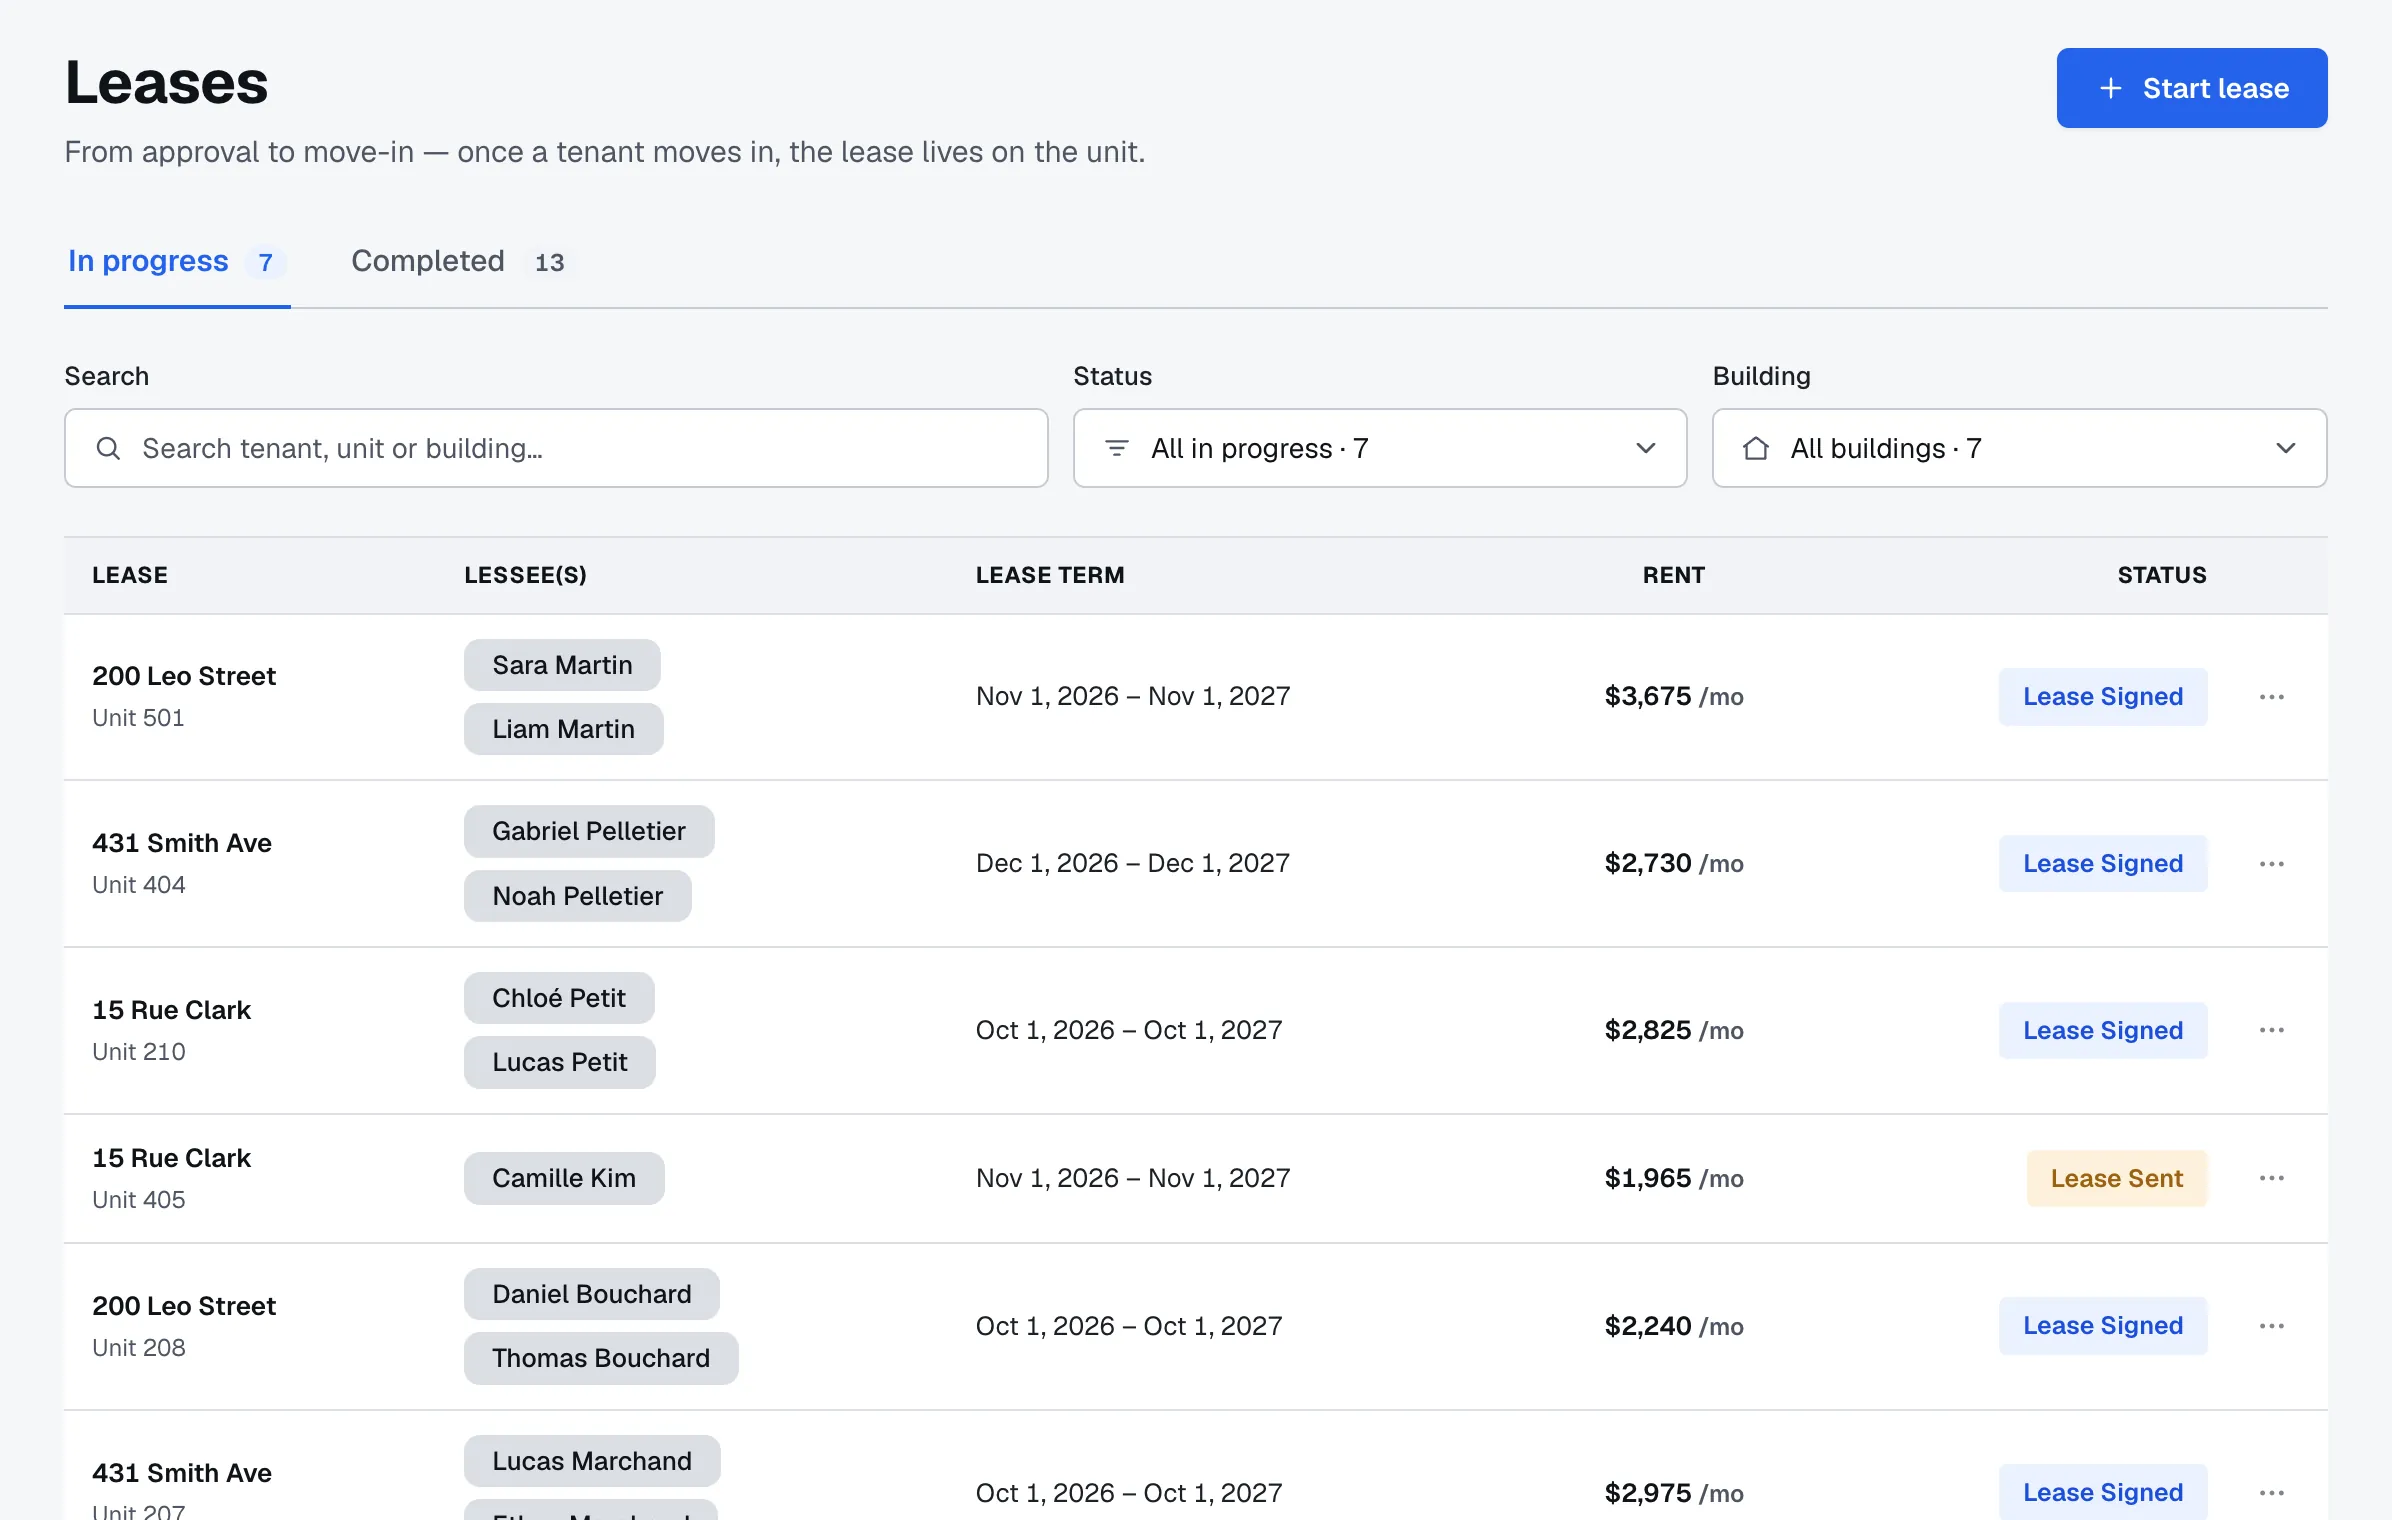
Task: Select the Gabriel Pelletier lessee chip
Action: tap(589, 831)
